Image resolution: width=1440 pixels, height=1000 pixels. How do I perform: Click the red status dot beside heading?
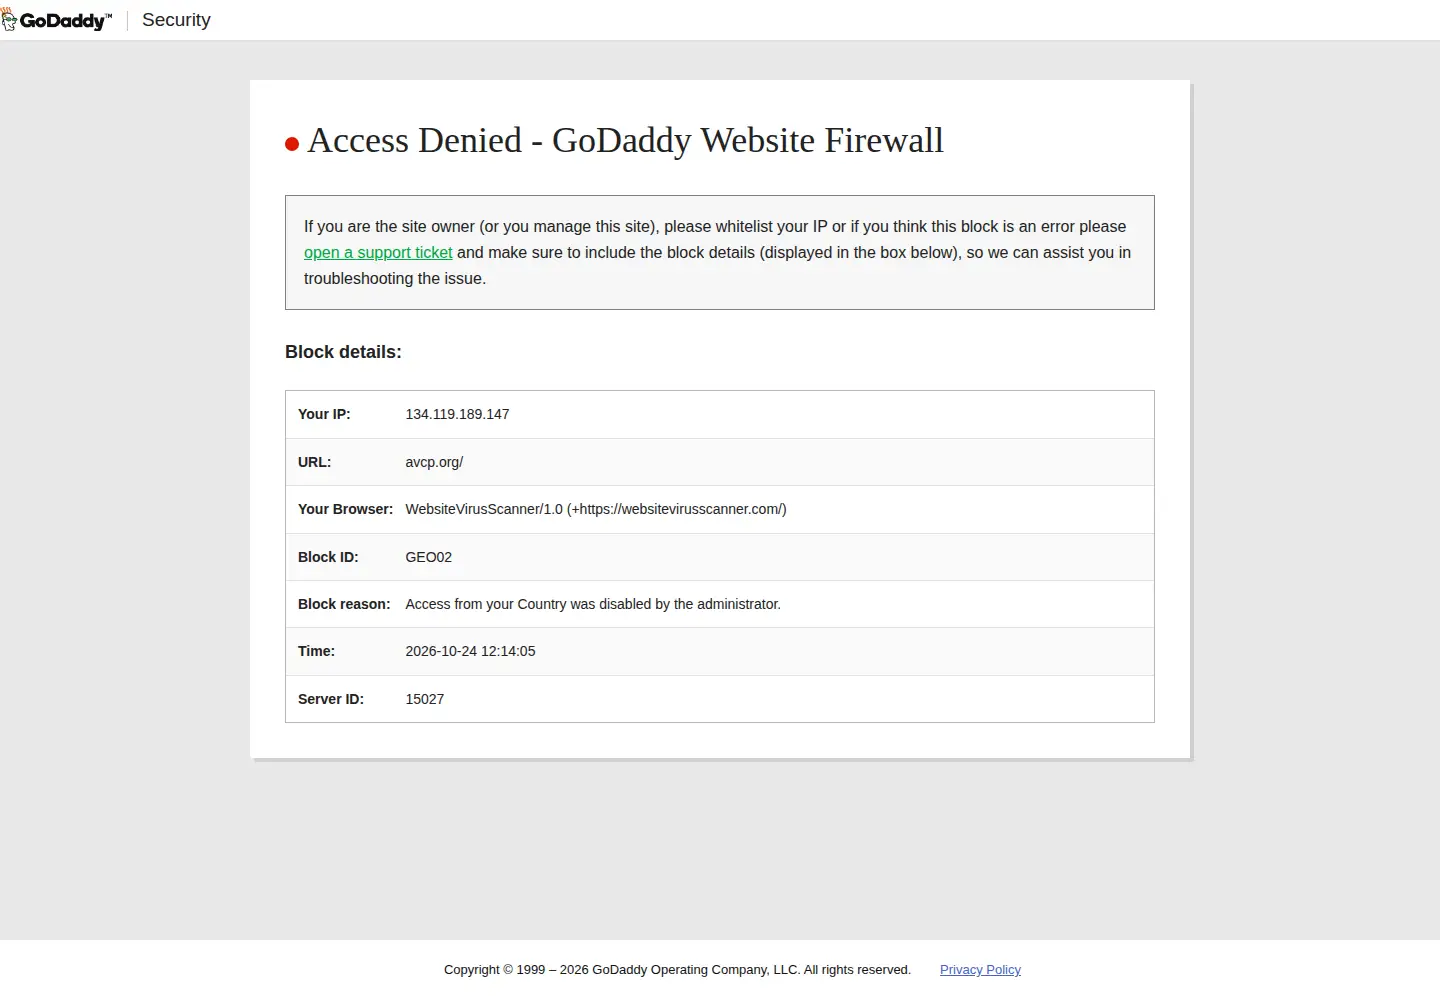point(292,144)
